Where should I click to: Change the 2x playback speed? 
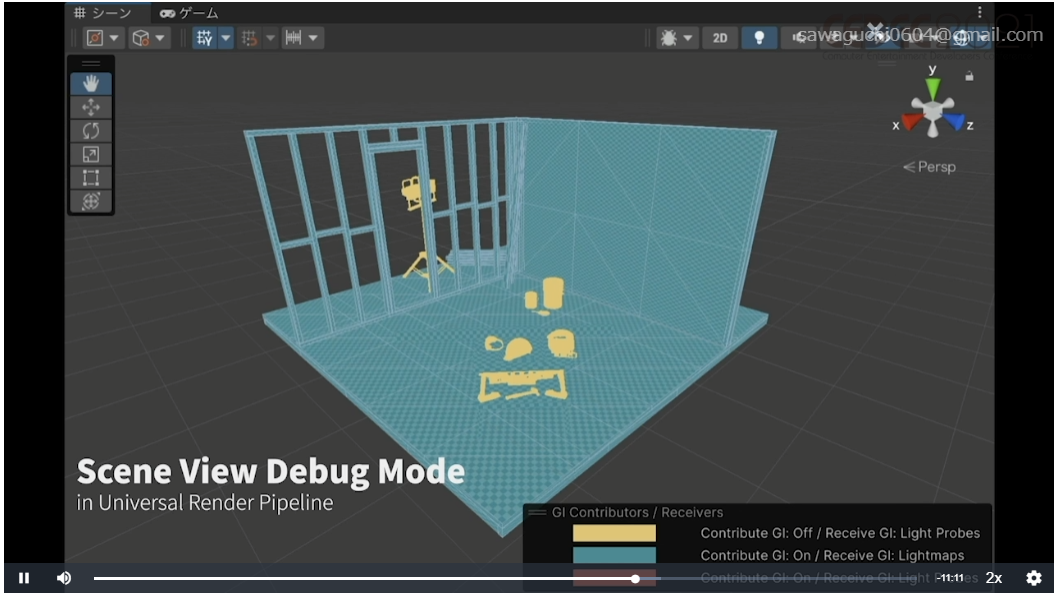pyautogui.click(x=994, y=578)
